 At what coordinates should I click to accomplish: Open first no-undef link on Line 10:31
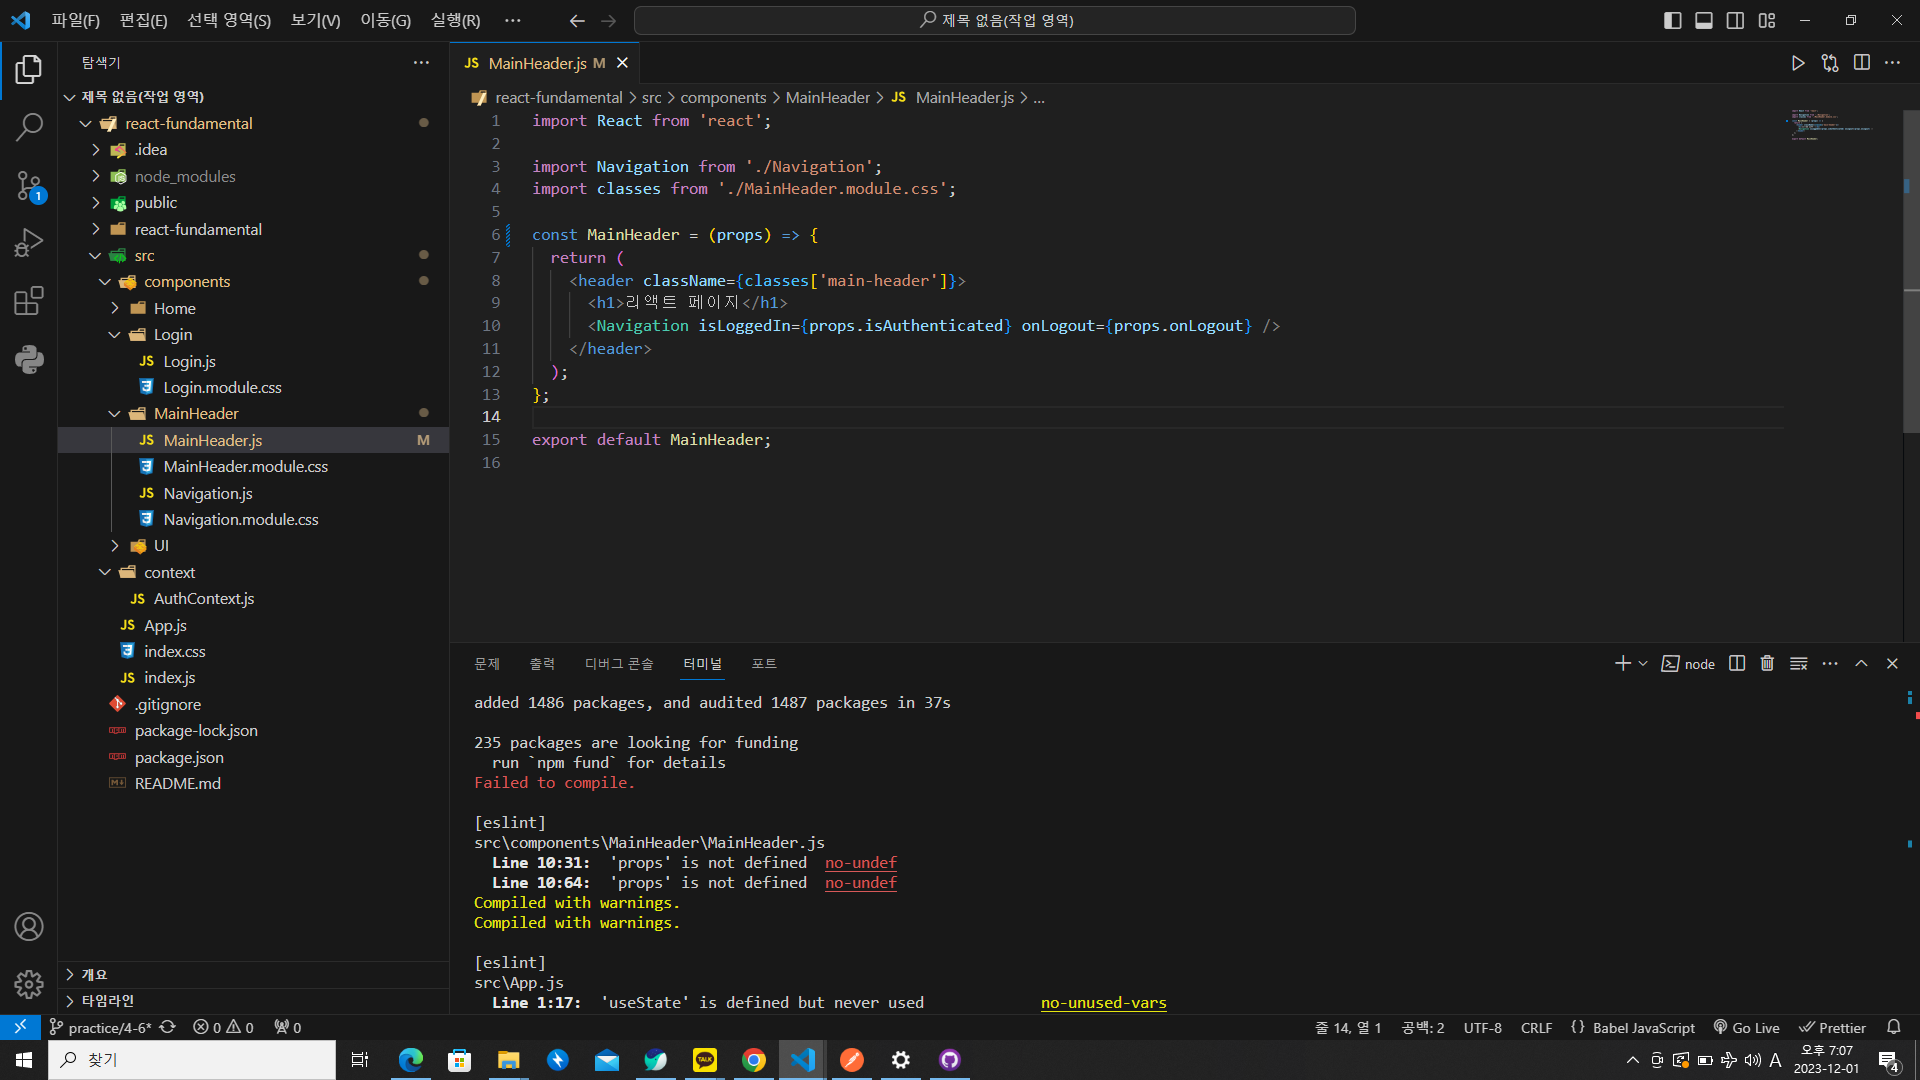pyautogui.click(x=860, y=862)
